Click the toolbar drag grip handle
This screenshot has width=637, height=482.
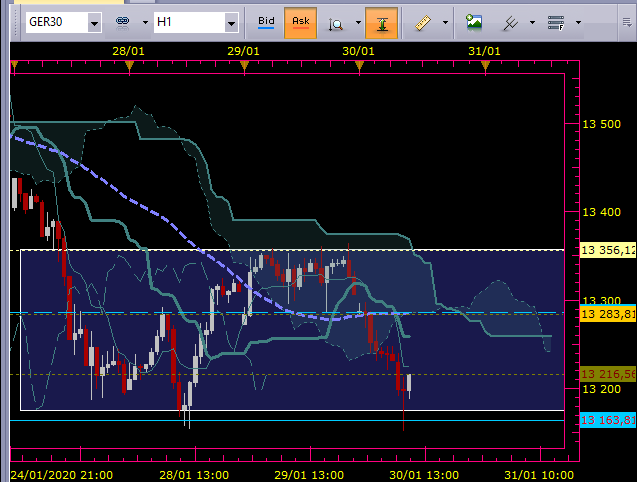[16, 22]
